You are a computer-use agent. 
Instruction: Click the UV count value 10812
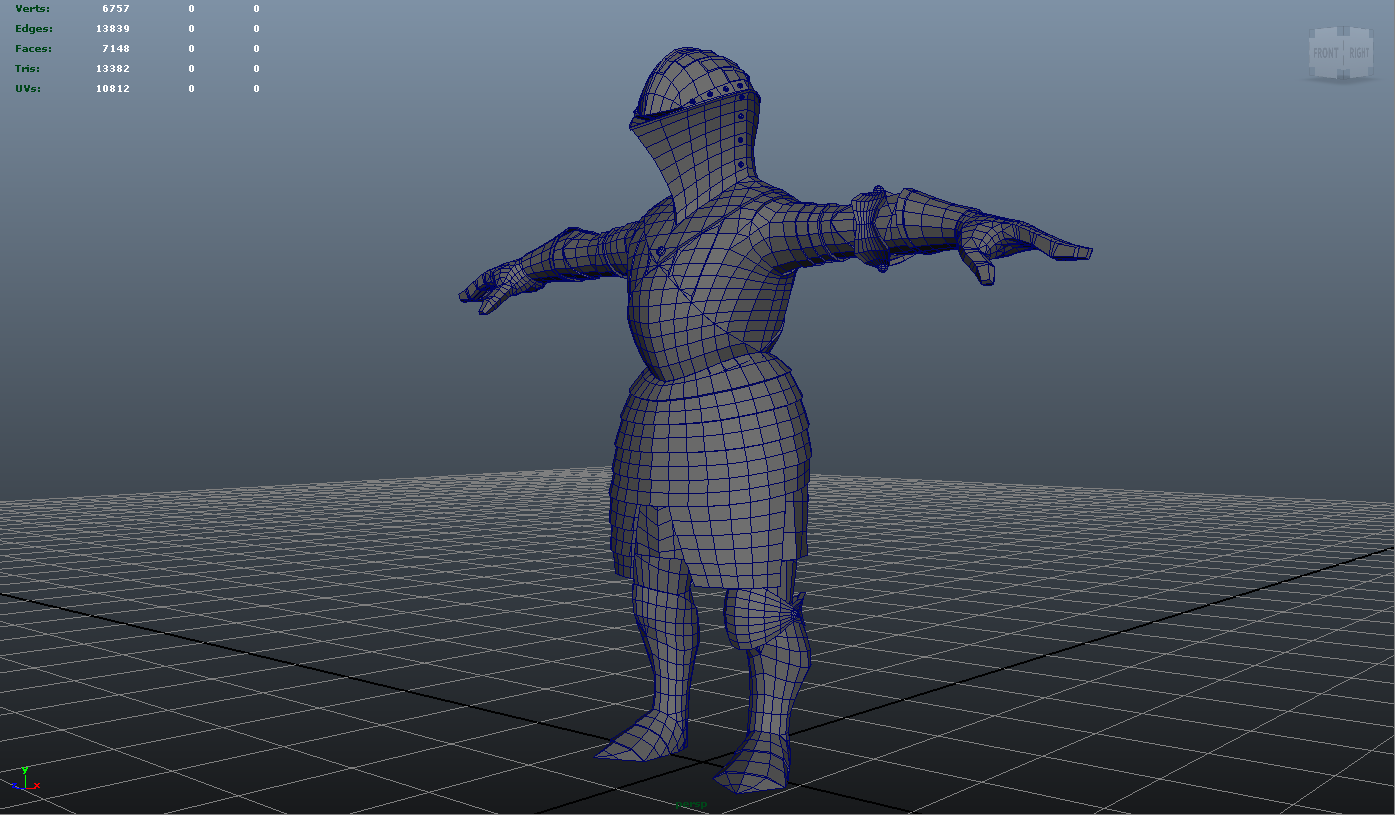113,89
